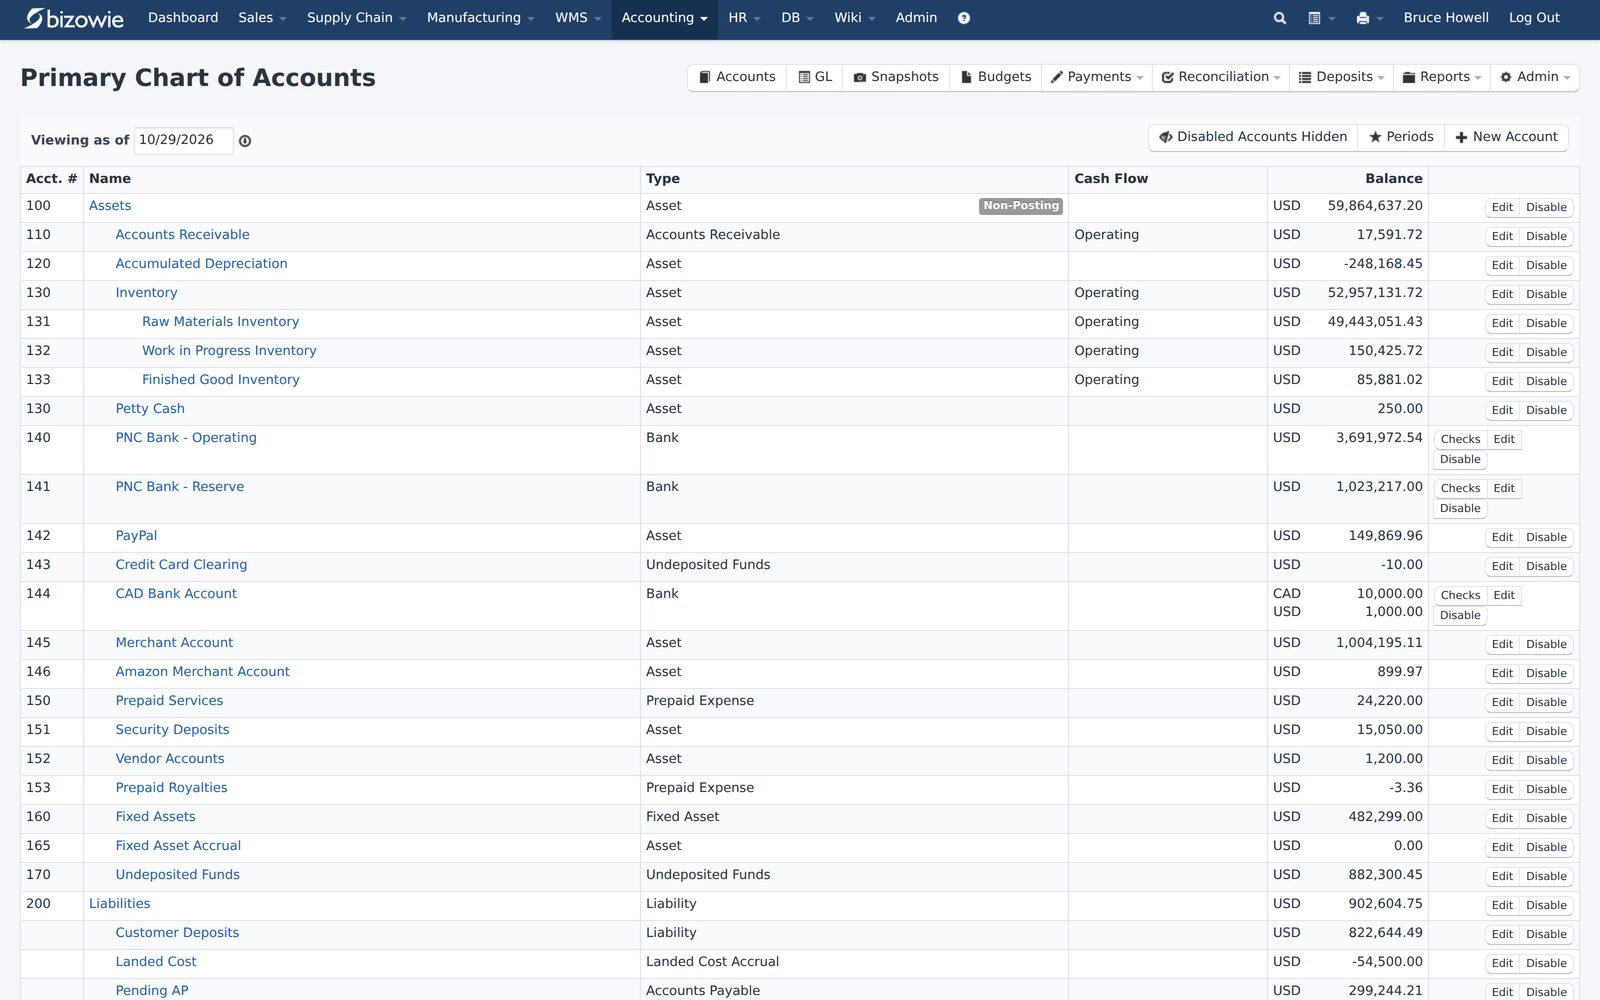The image size is (1600, 1000).
Task: Create a New Account
Action: (x=1506, y=137)
